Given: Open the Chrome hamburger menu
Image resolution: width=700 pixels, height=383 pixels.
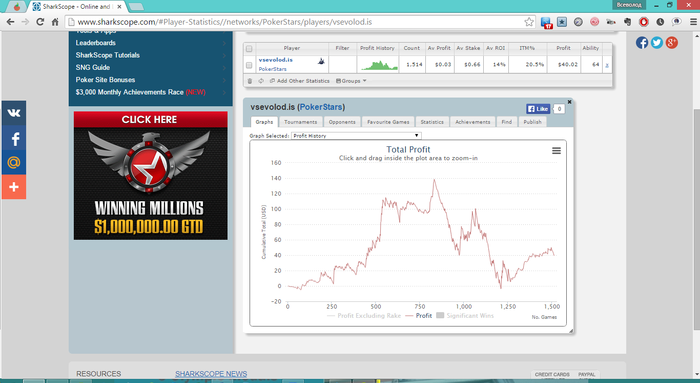Looking at the screenshot, I should 693,21.
